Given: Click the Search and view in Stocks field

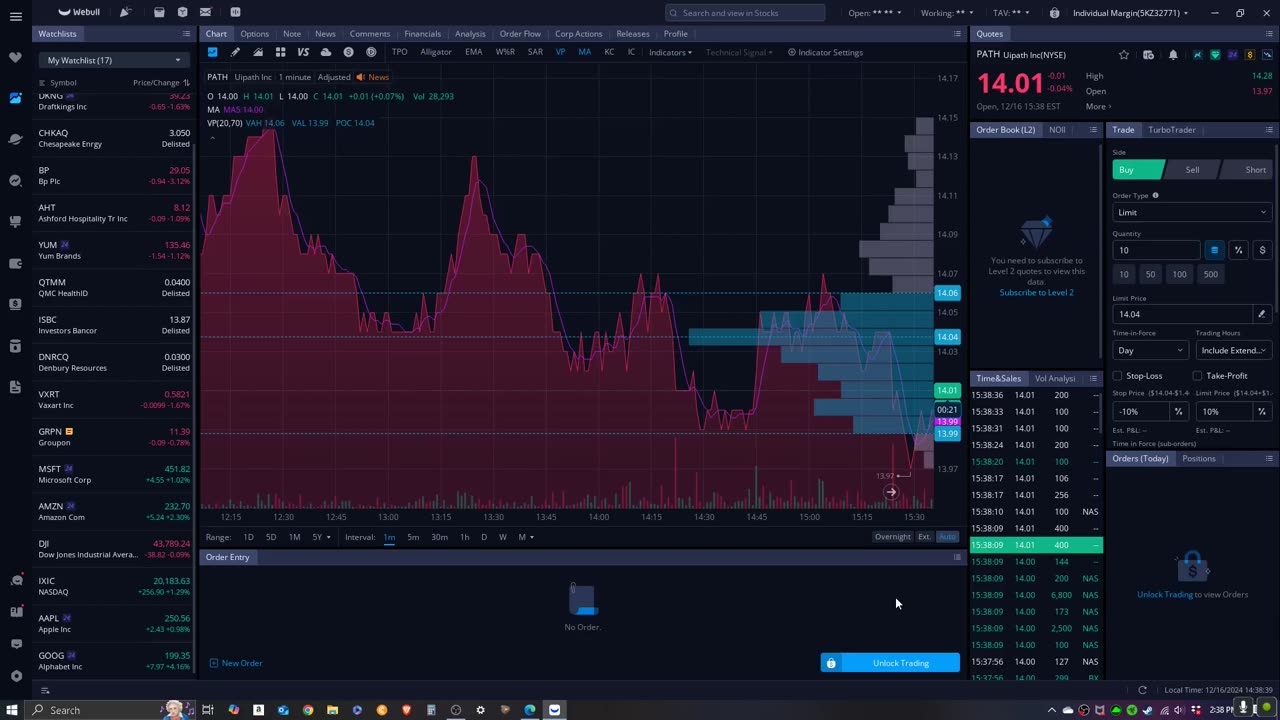Looking at the screenshot, I should 745,13.
